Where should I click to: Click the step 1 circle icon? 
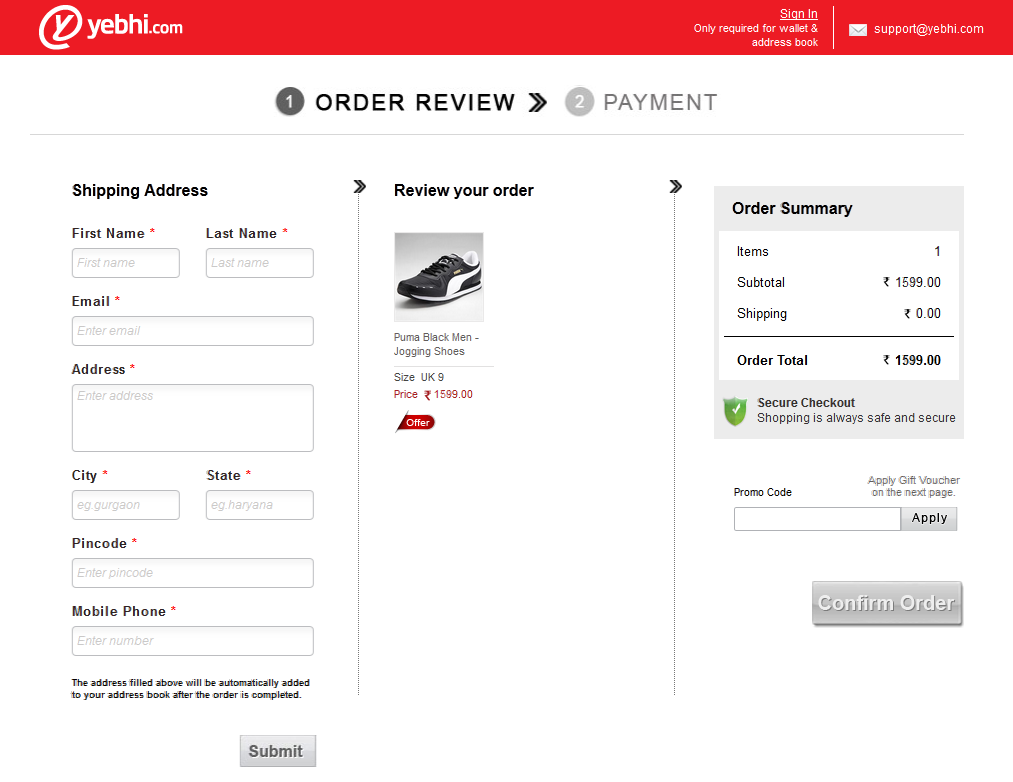tap(290, 101)
